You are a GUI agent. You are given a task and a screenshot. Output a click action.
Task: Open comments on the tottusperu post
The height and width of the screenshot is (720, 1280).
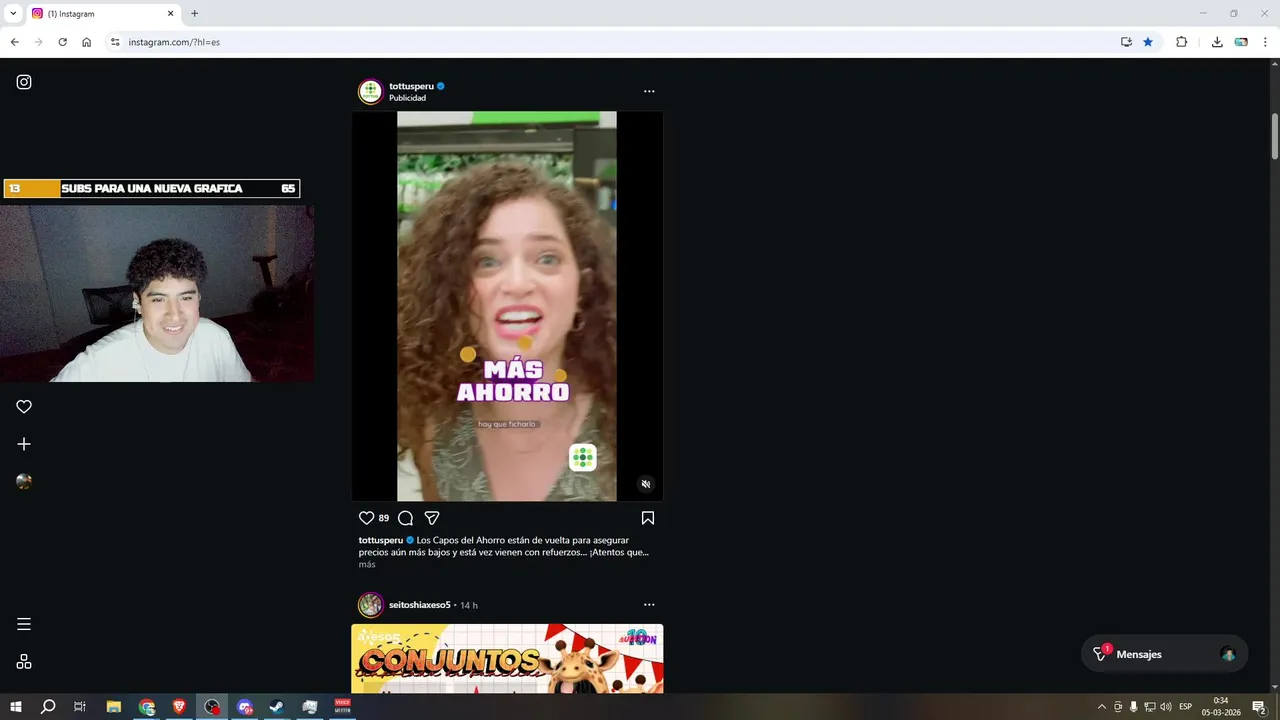tap(405, 518)
